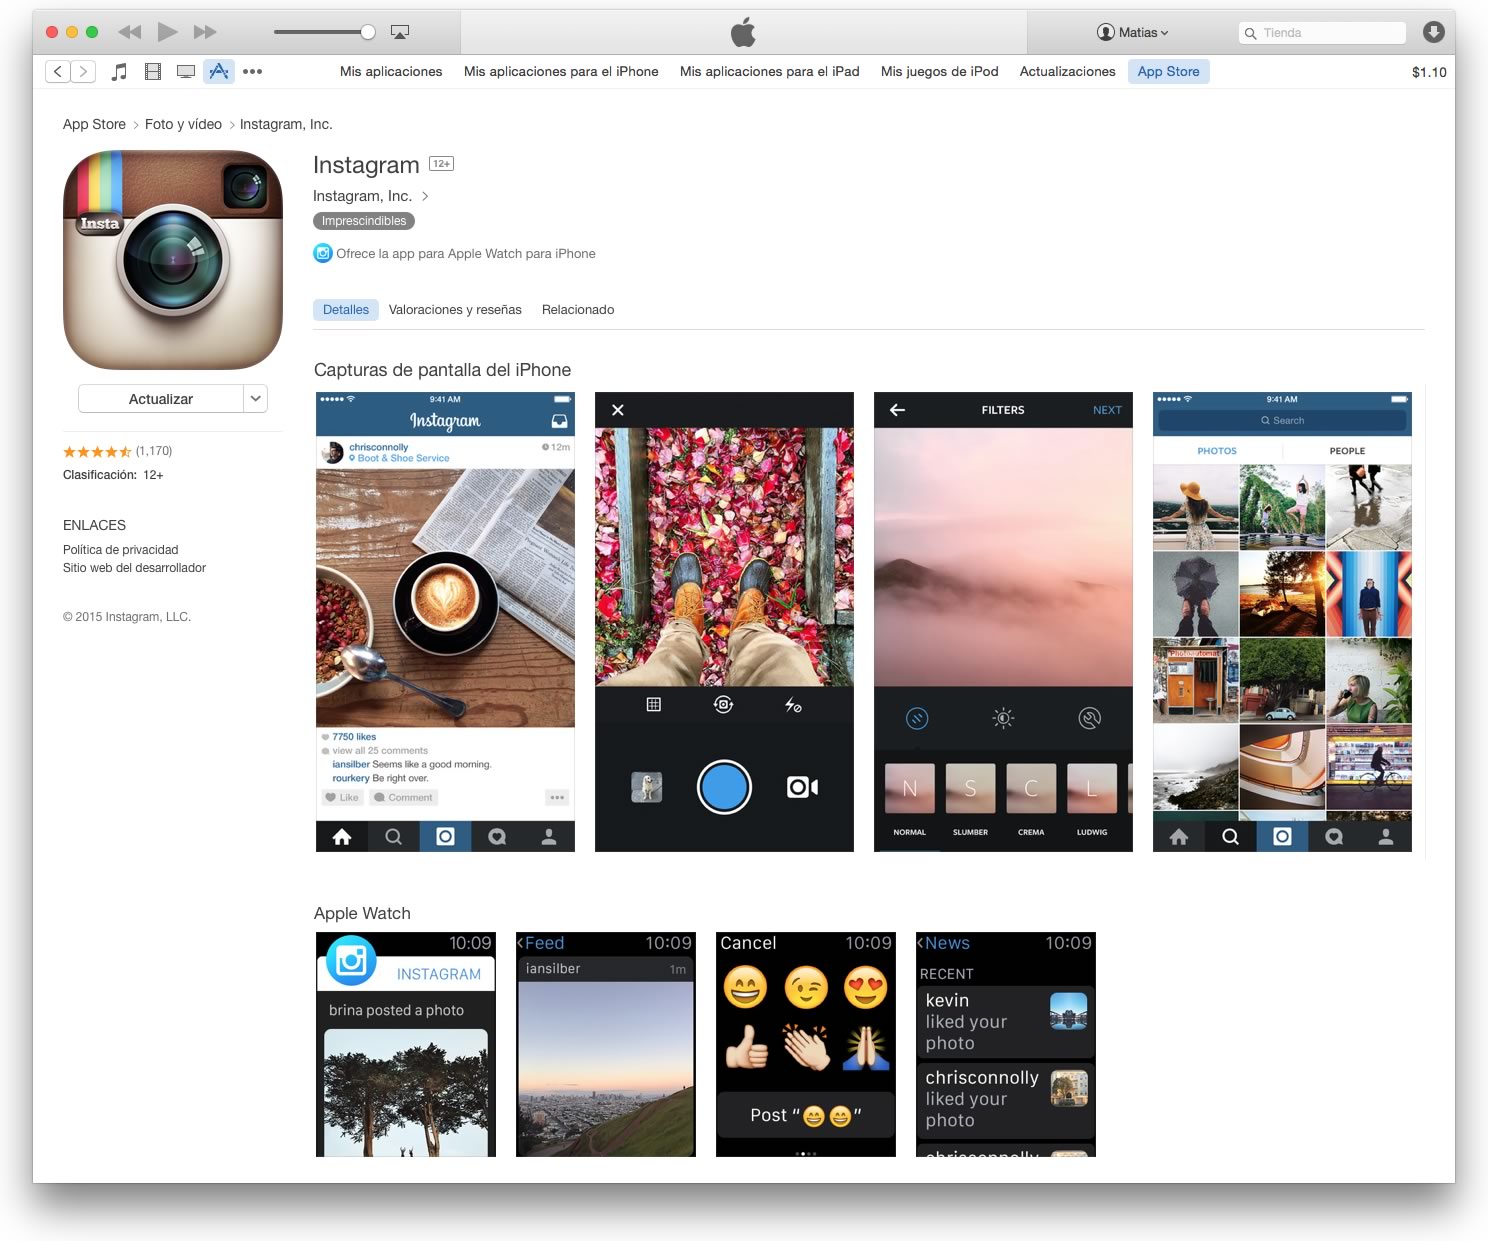Screen dimensions: 1488x1241
Task: Select the App Store tab
Action: coord(1168,71)
